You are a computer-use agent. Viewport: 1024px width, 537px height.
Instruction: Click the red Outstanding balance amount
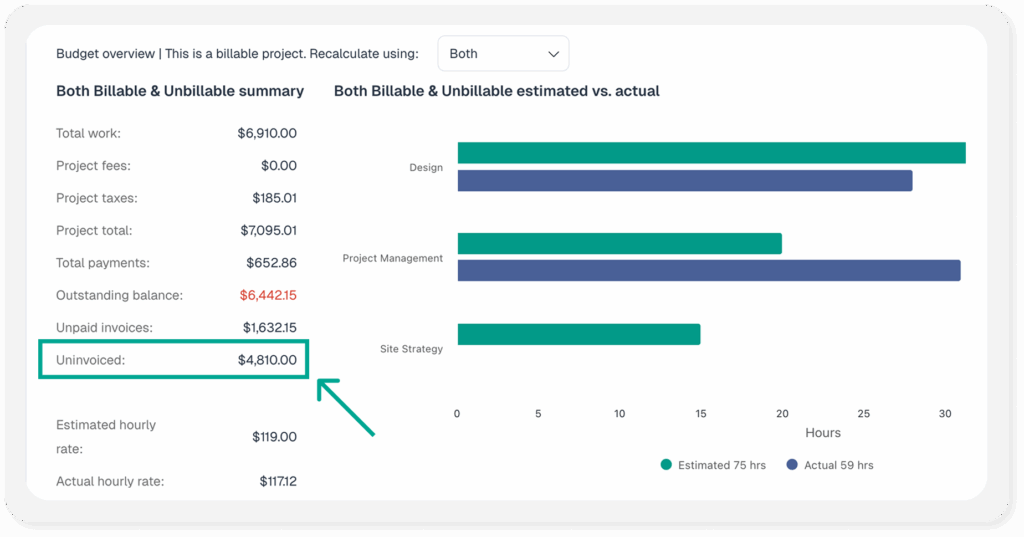[268, 296]
